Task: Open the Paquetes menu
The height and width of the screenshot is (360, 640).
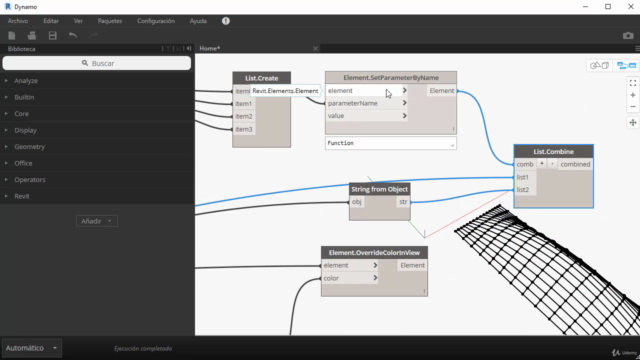Action: [110, 21]
